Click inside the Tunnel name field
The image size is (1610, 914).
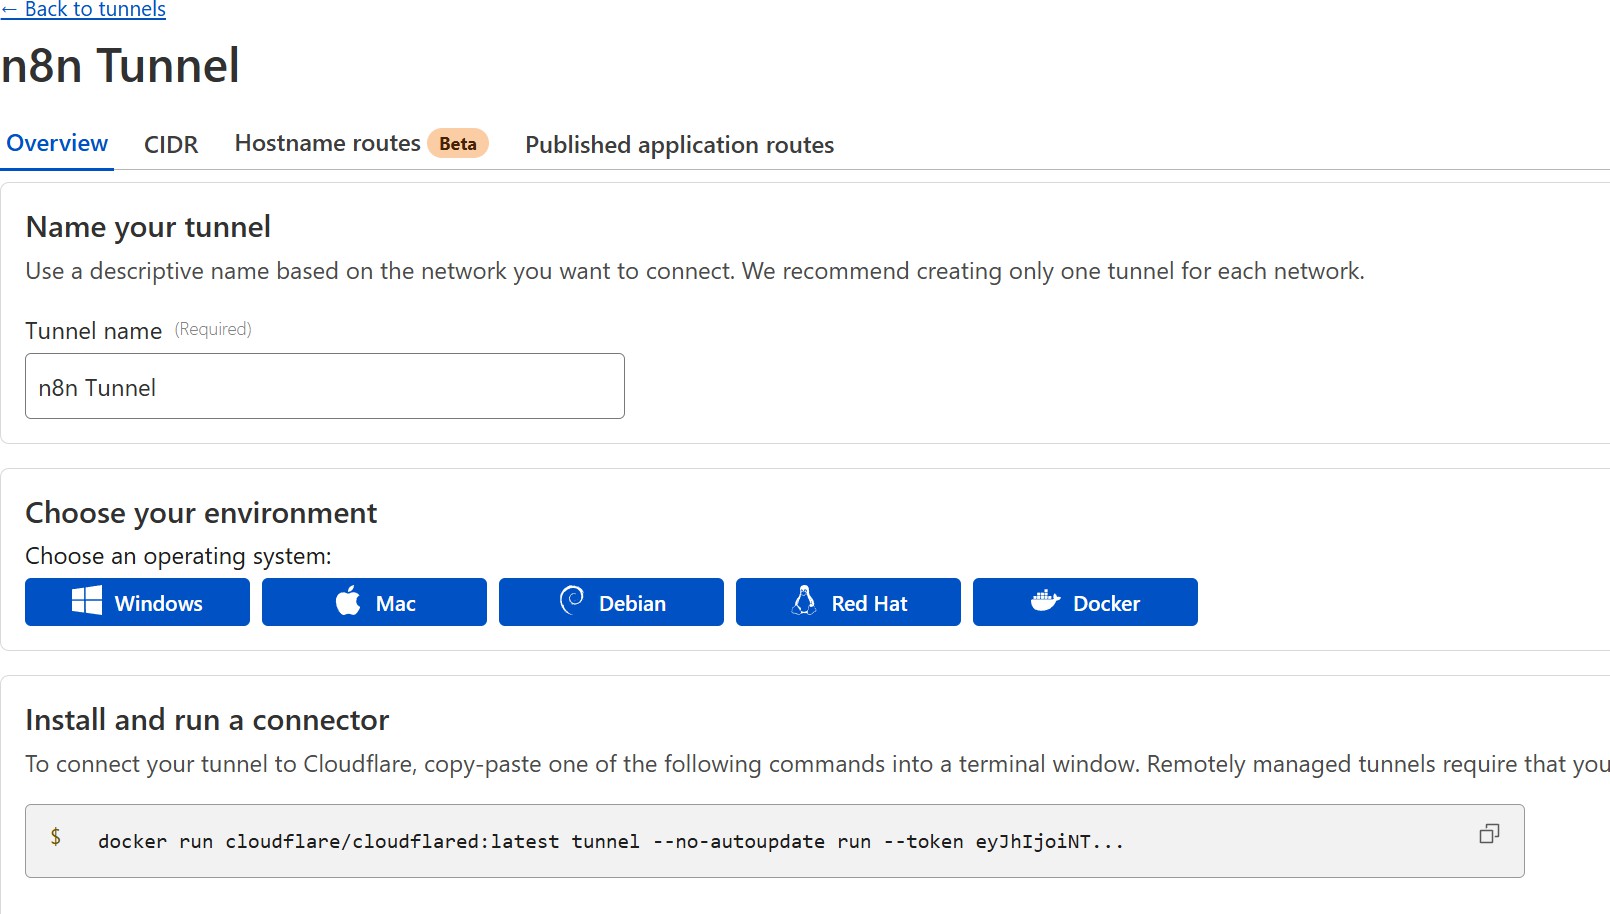coord(324,386)
